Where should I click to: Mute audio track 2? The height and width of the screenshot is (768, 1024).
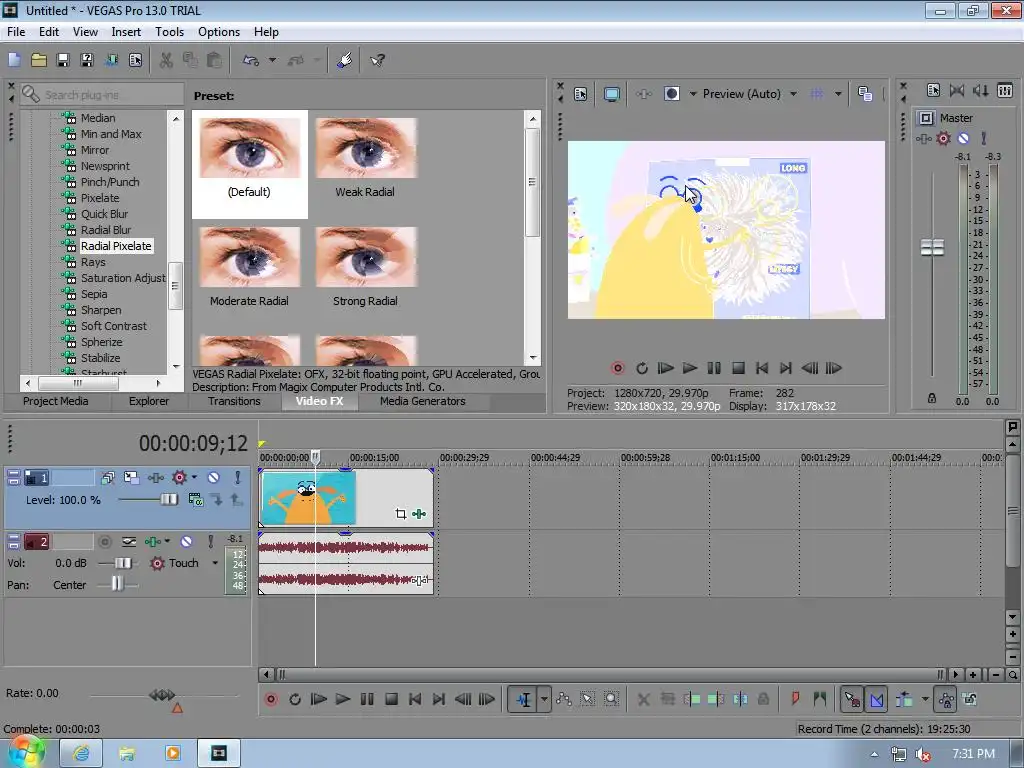(x=186, y=542)
